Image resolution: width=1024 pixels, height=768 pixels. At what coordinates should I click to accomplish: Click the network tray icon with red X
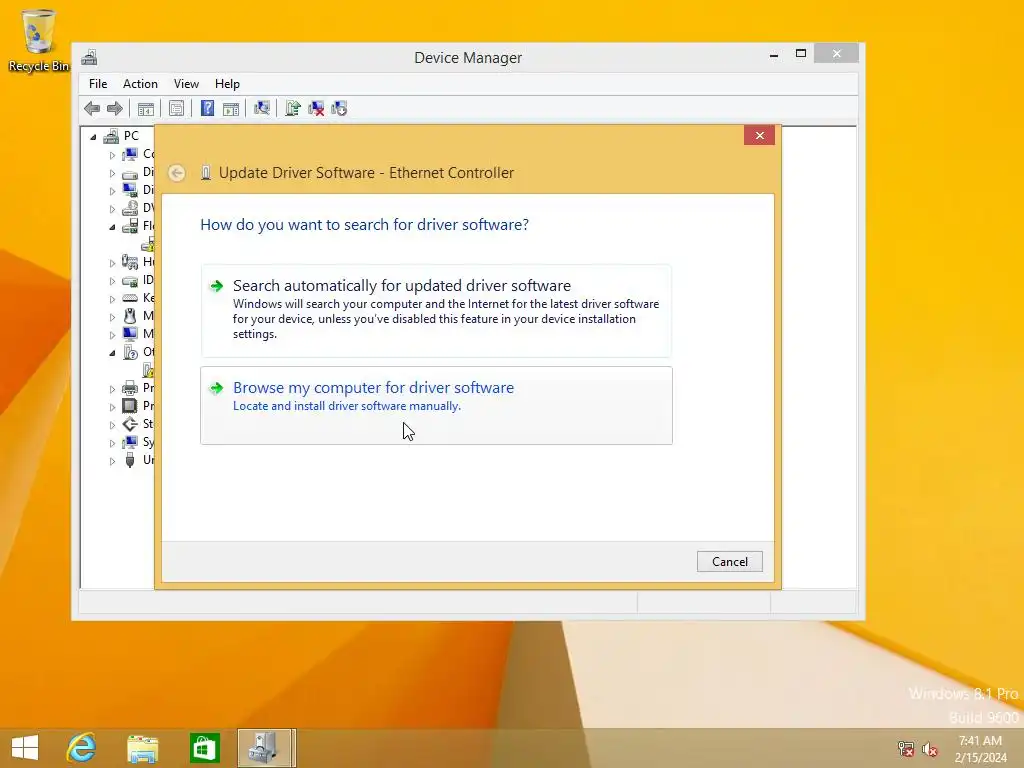905,749
